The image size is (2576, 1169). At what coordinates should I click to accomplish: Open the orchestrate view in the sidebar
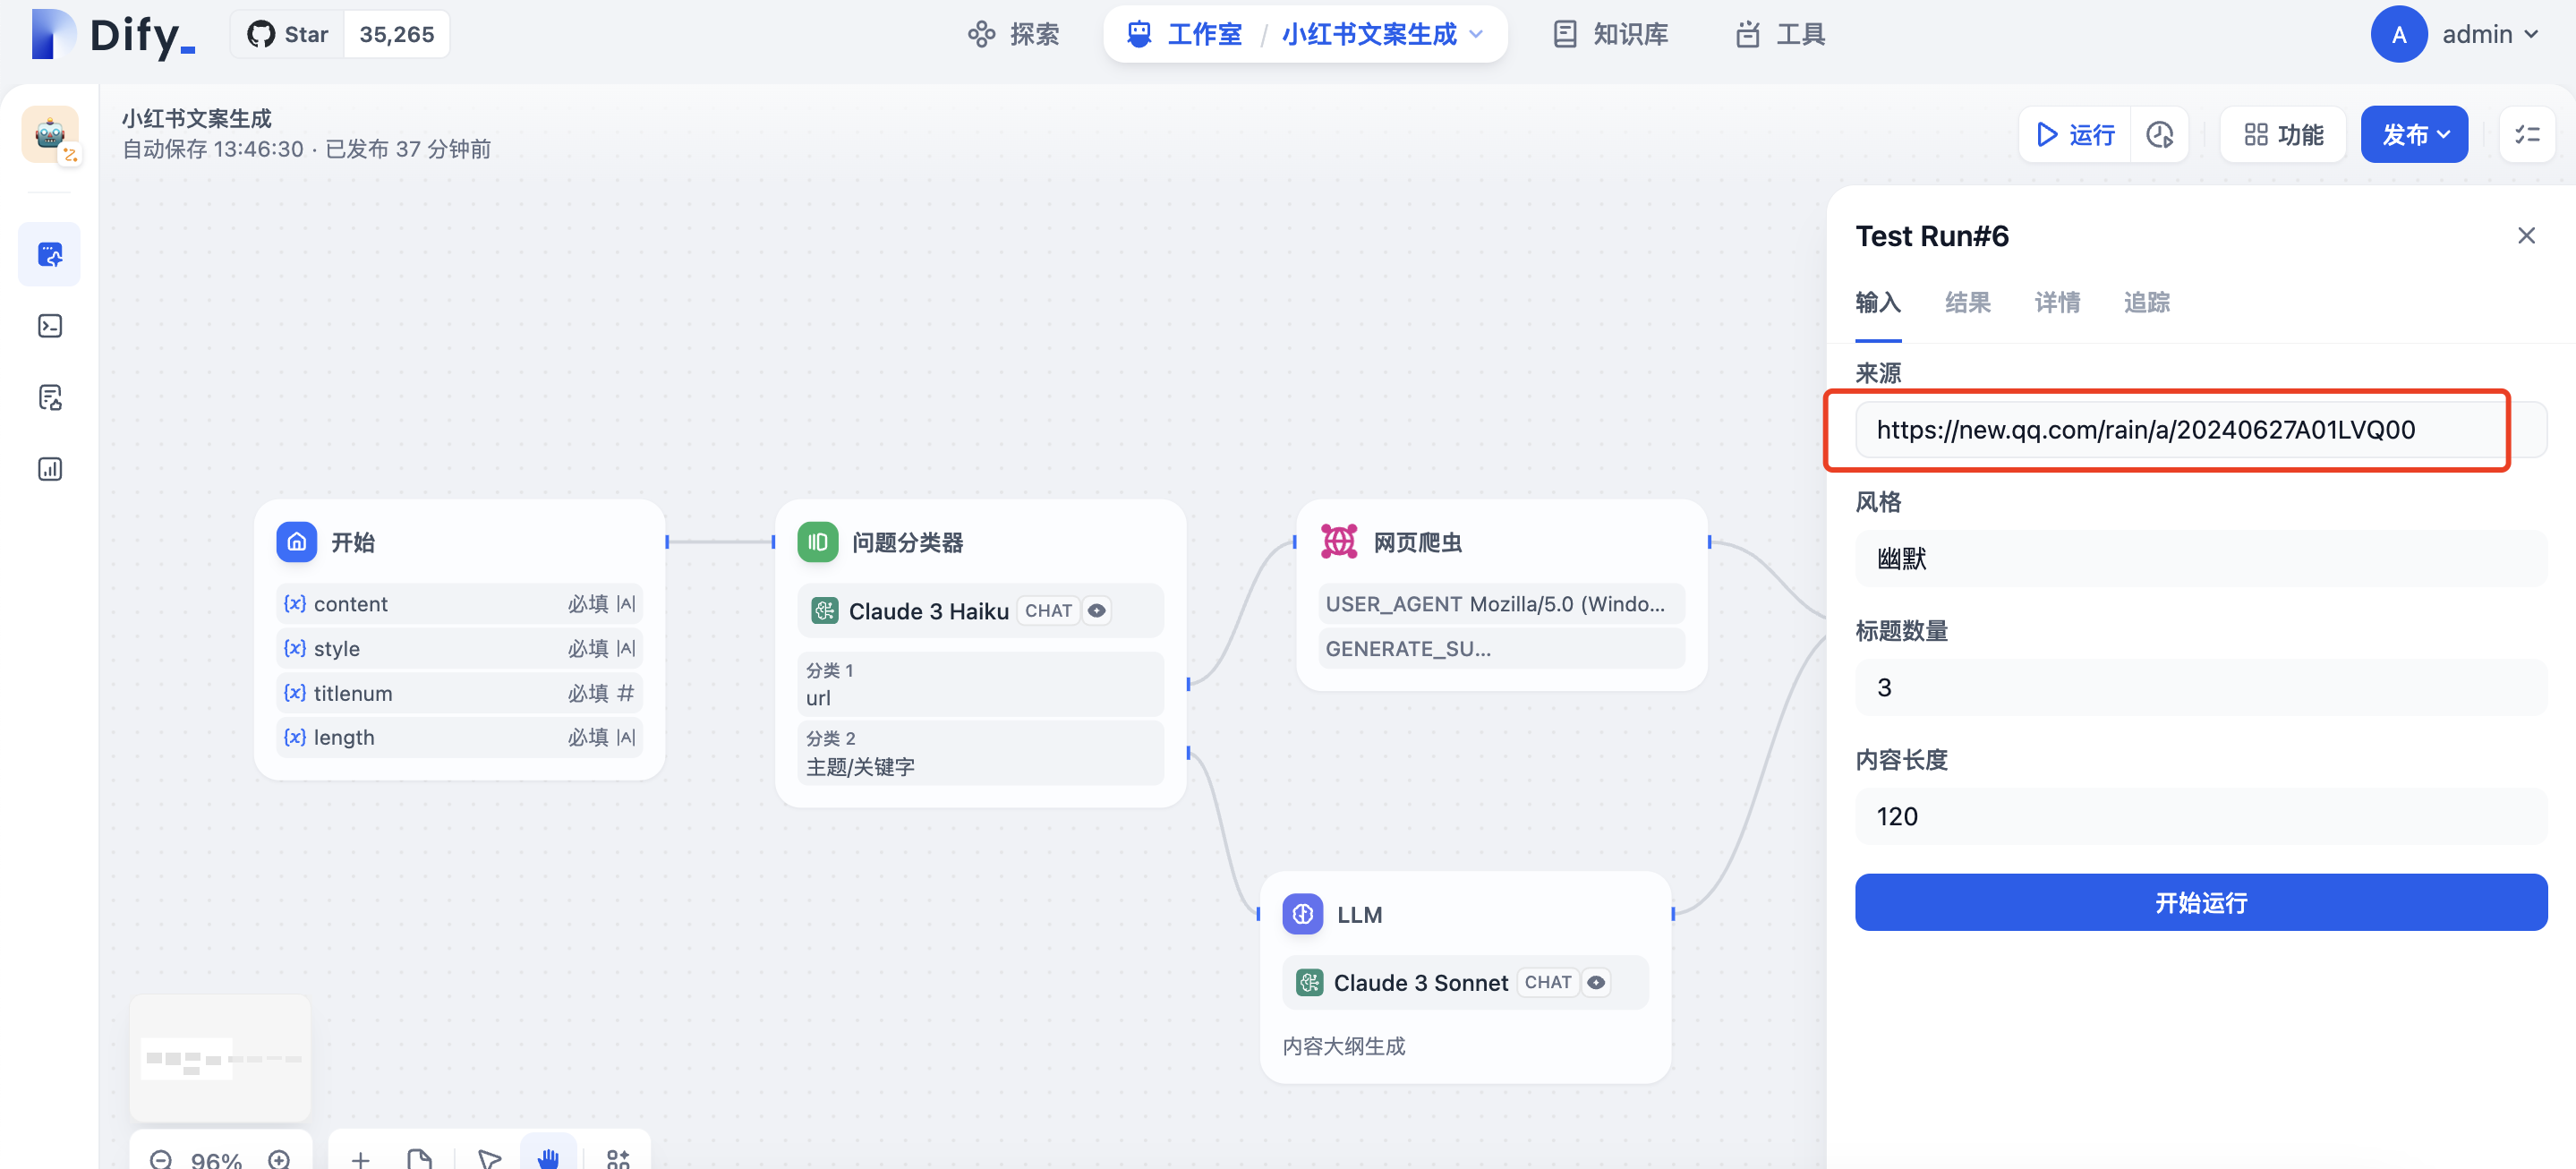click(50, 254)
